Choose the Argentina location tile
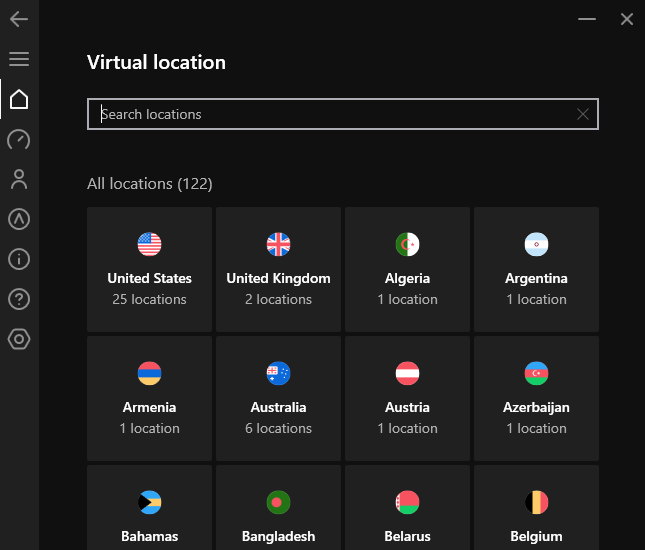 (536, 269)
